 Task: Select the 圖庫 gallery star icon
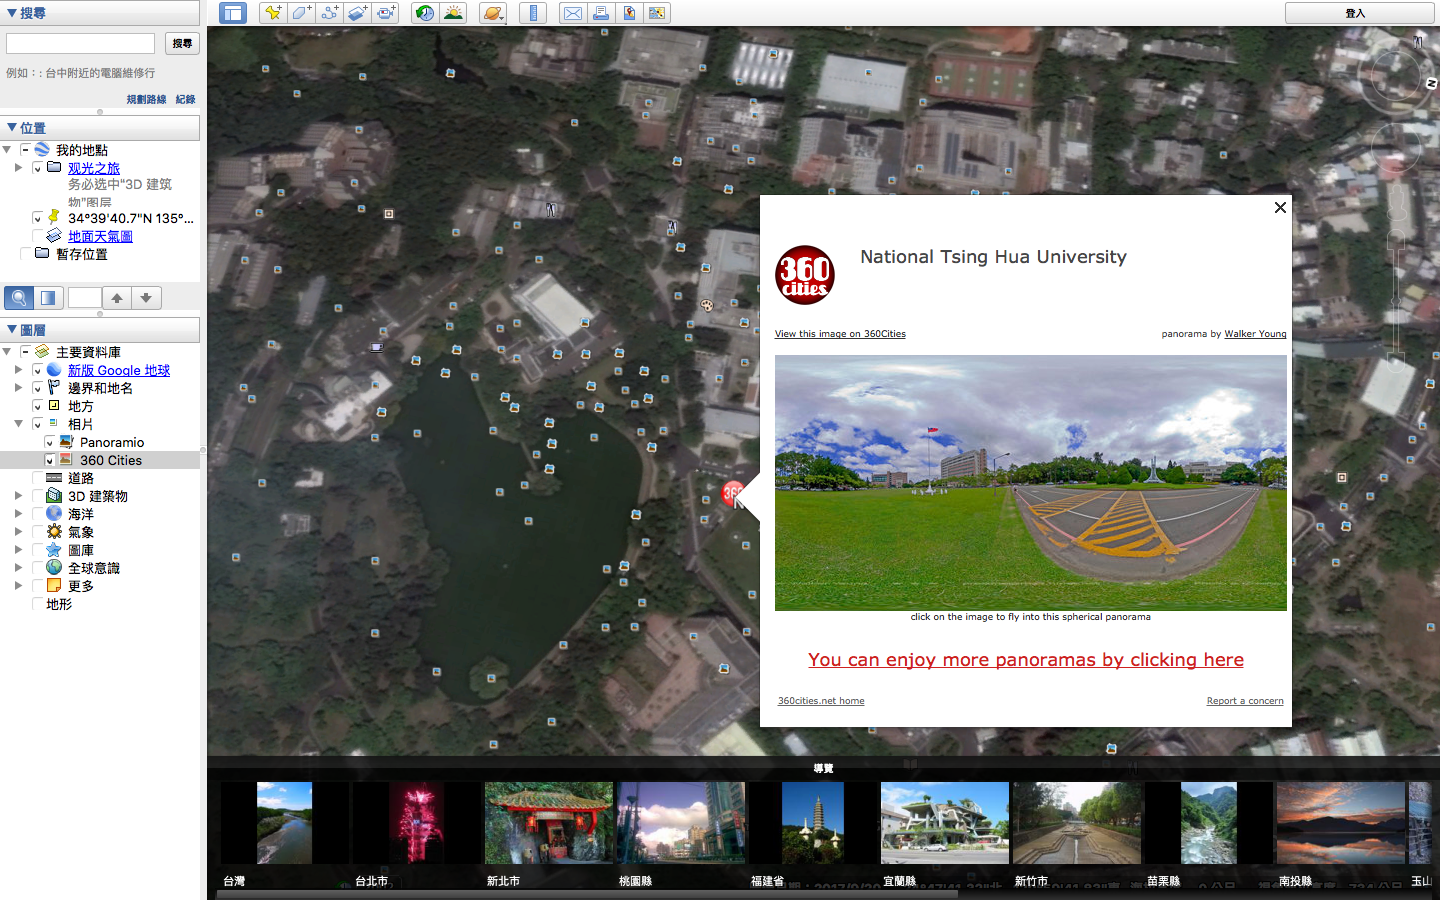54,550
